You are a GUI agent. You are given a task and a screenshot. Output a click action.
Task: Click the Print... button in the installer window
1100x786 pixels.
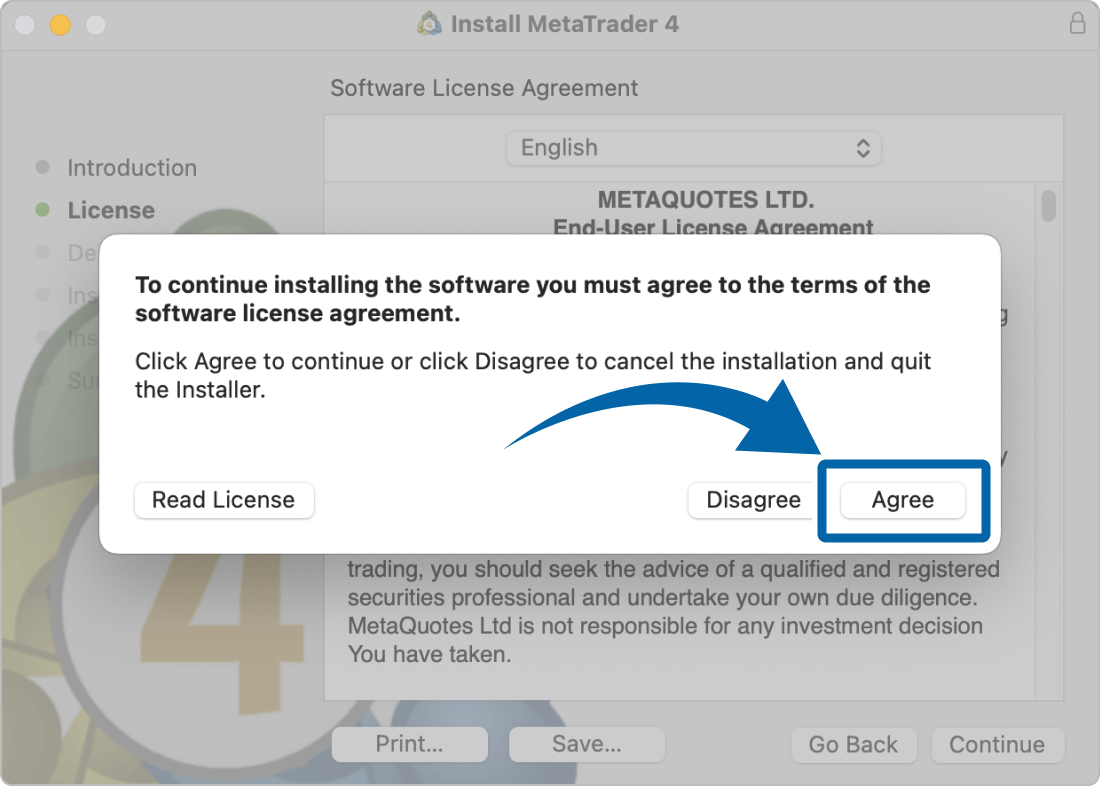[410, 744]
